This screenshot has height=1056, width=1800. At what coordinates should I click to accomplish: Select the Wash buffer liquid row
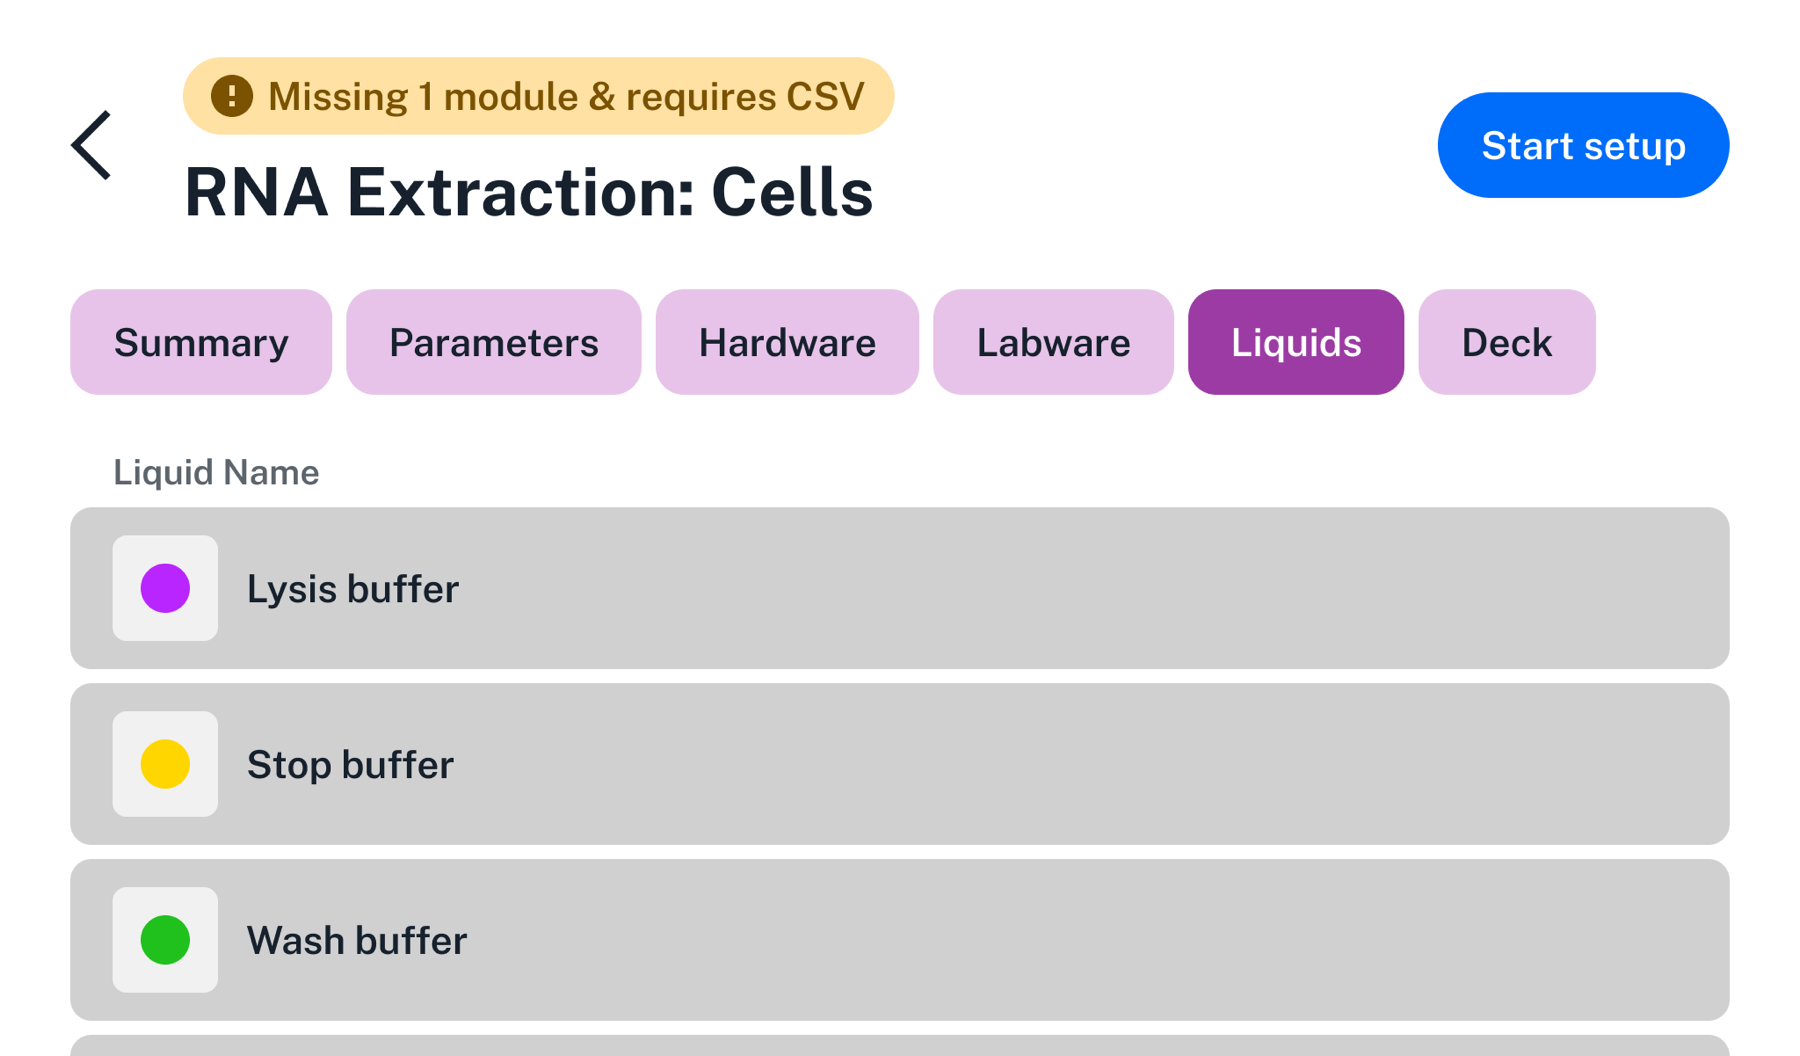[900, 939]
